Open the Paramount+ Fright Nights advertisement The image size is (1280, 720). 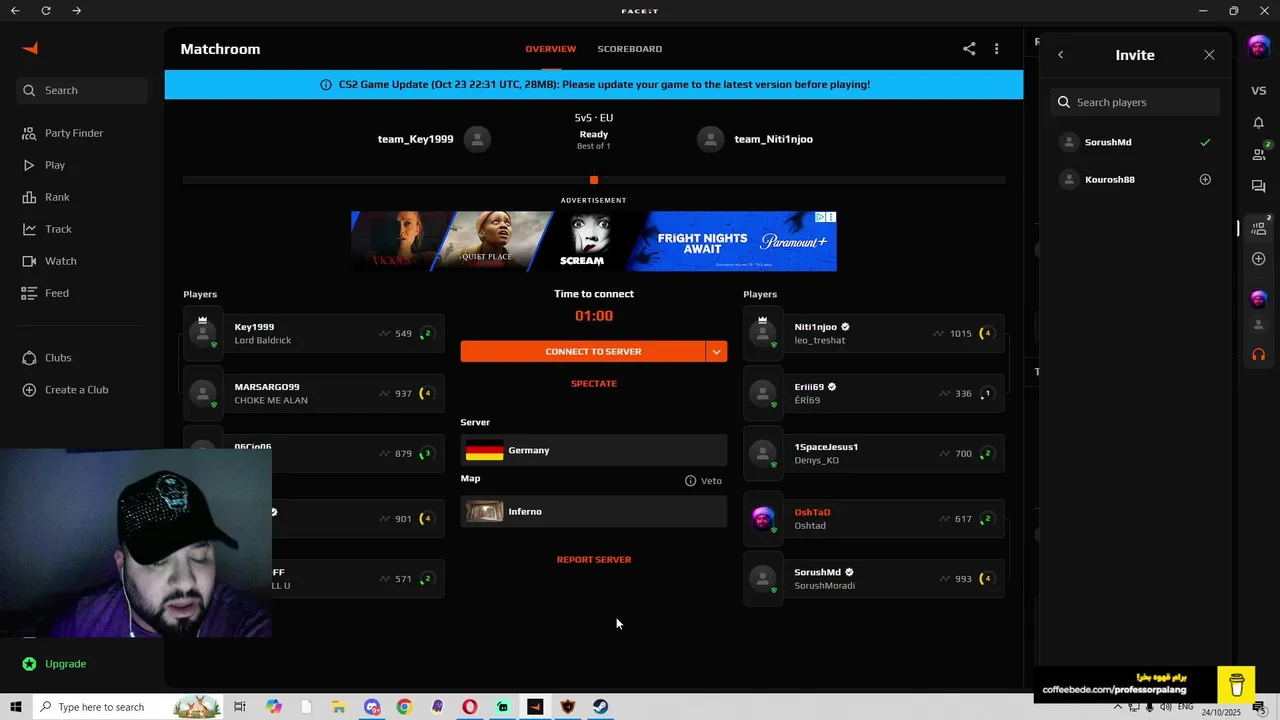tap(594, 241)
